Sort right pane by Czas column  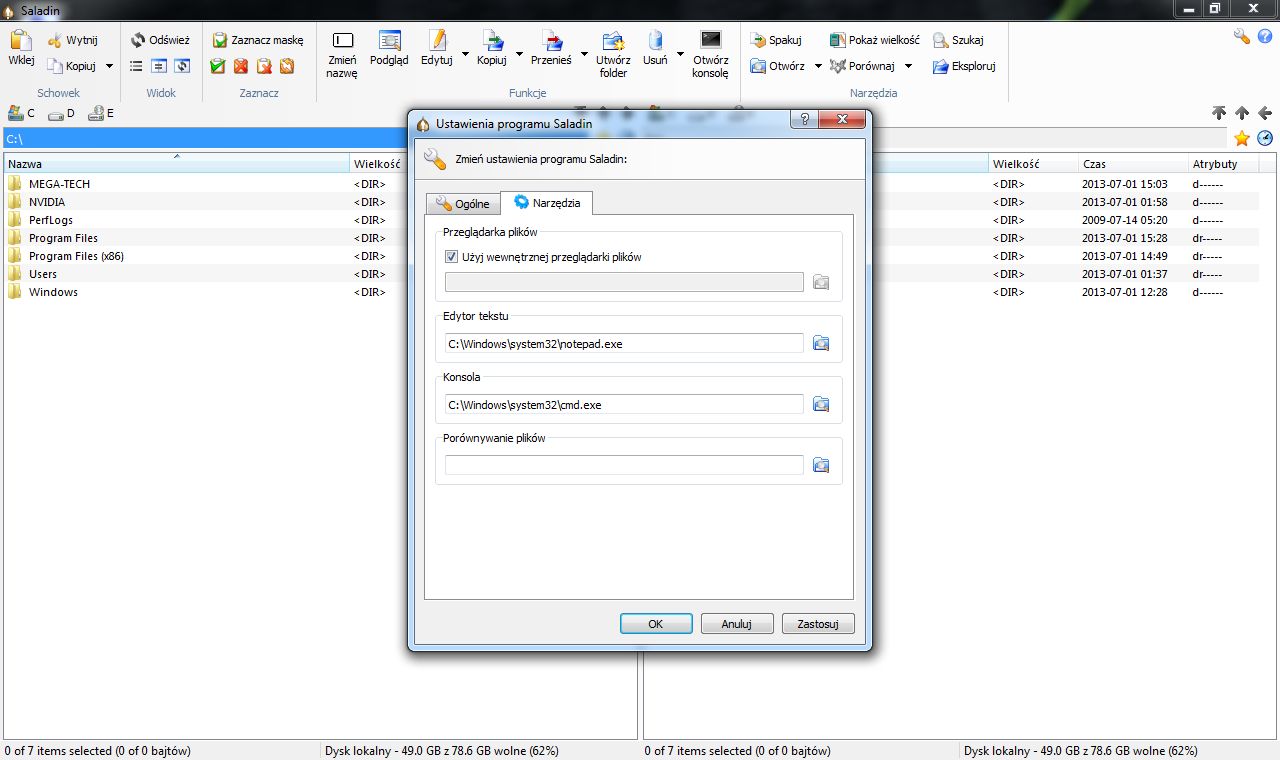1132,164
